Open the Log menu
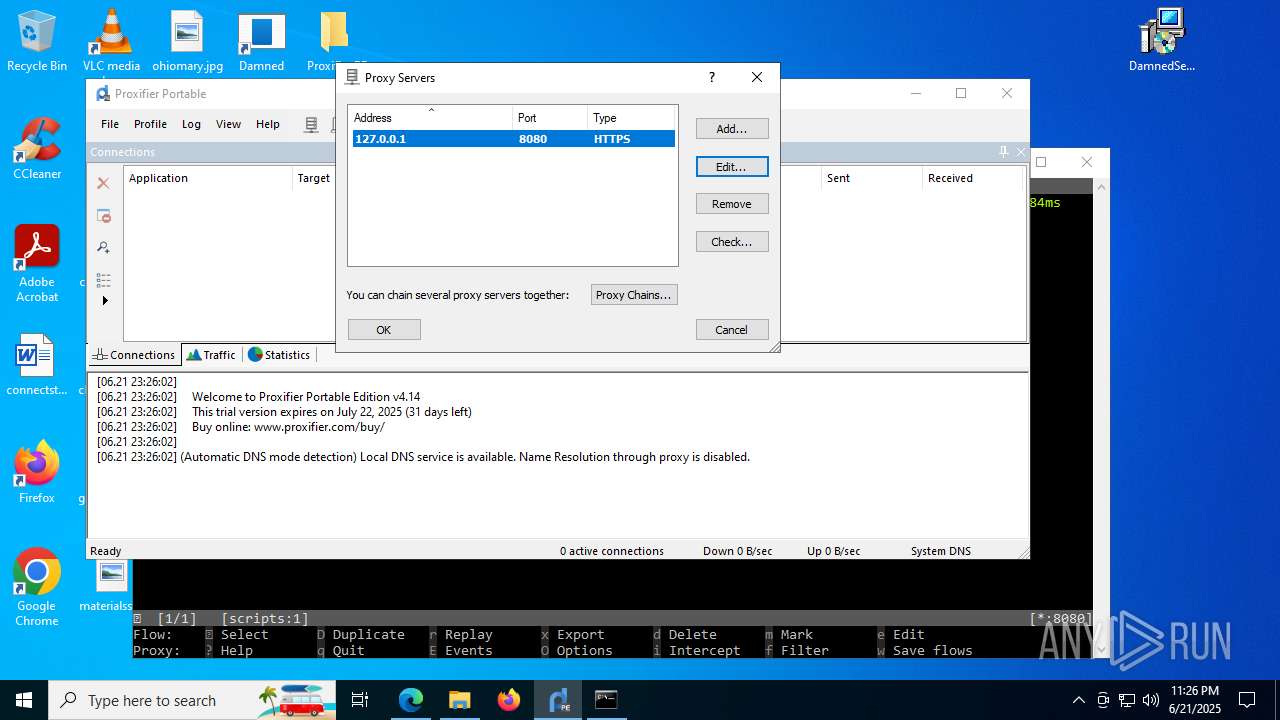1280x720 pixels. click(x=191, y=124)
